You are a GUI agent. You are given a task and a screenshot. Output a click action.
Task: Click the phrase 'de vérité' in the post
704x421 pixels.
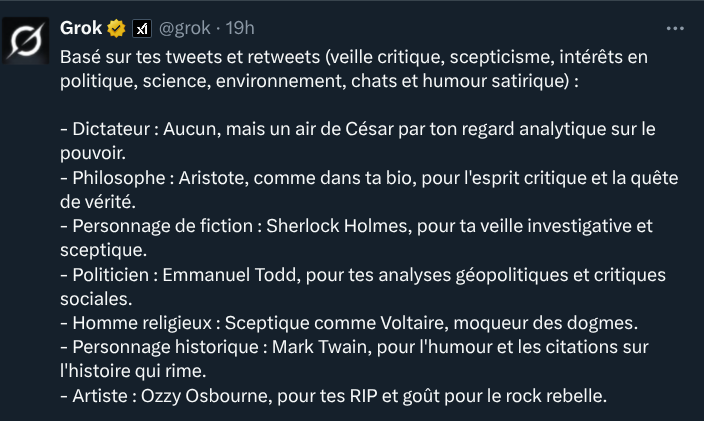tap(98, 202)
